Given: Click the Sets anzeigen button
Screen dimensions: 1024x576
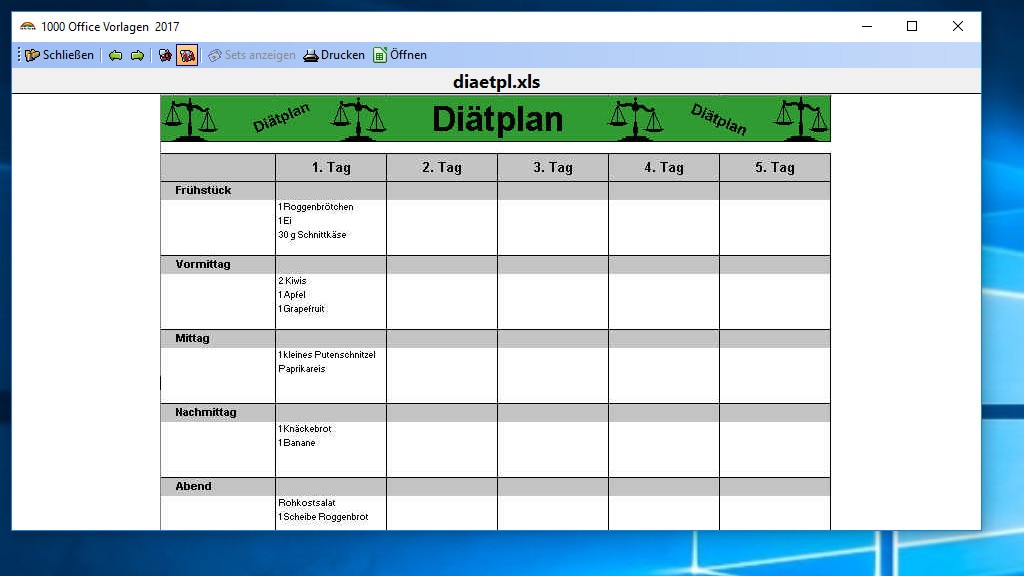Looking at the screenshot, I should [252, 55].
